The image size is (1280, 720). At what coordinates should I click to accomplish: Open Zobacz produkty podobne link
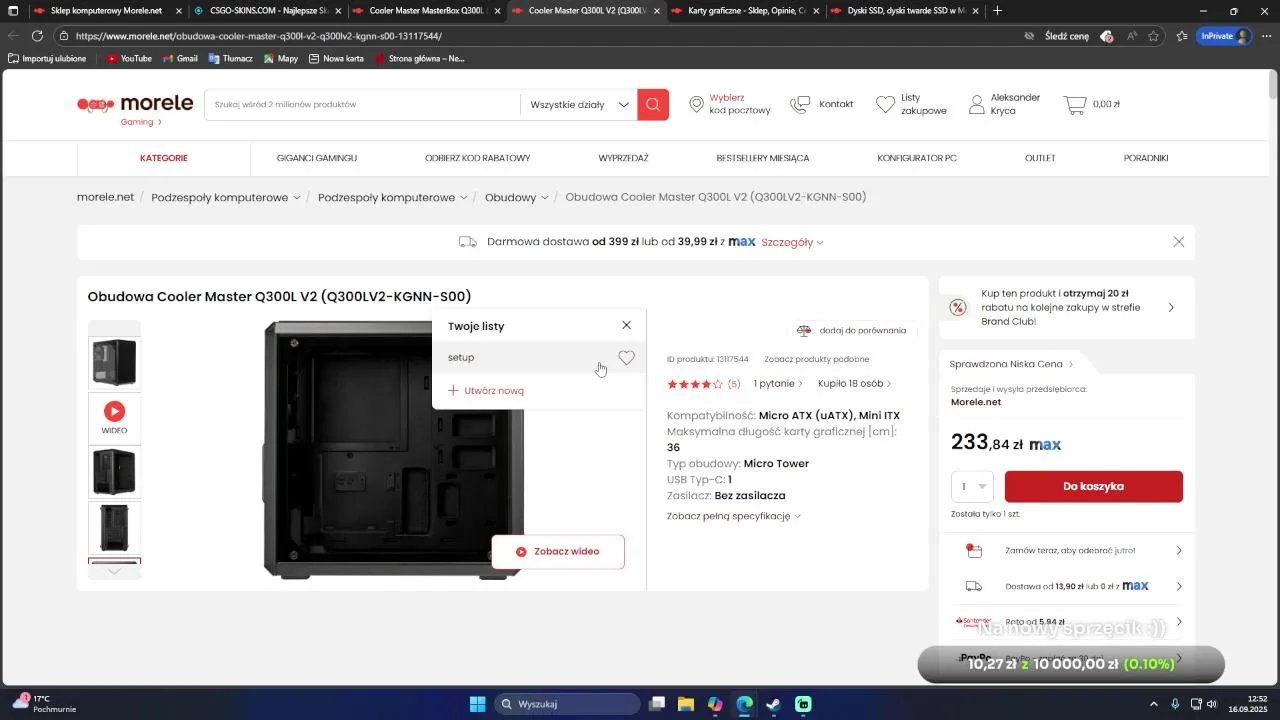point(817,359)
